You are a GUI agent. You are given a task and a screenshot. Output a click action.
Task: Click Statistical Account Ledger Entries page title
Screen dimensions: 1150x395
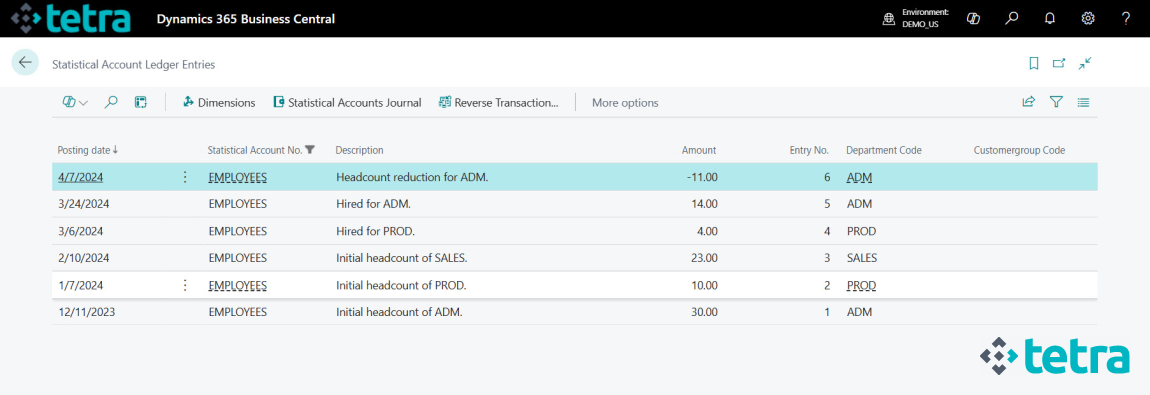coord(133,64)
